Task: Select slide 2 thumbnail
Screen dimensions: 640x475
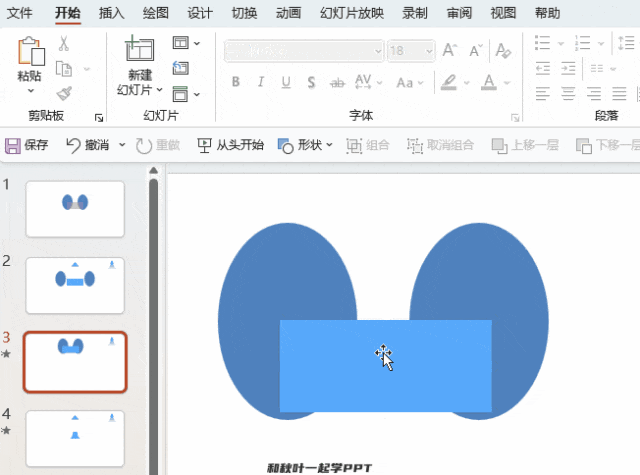Action: click(x=75, y=285)
